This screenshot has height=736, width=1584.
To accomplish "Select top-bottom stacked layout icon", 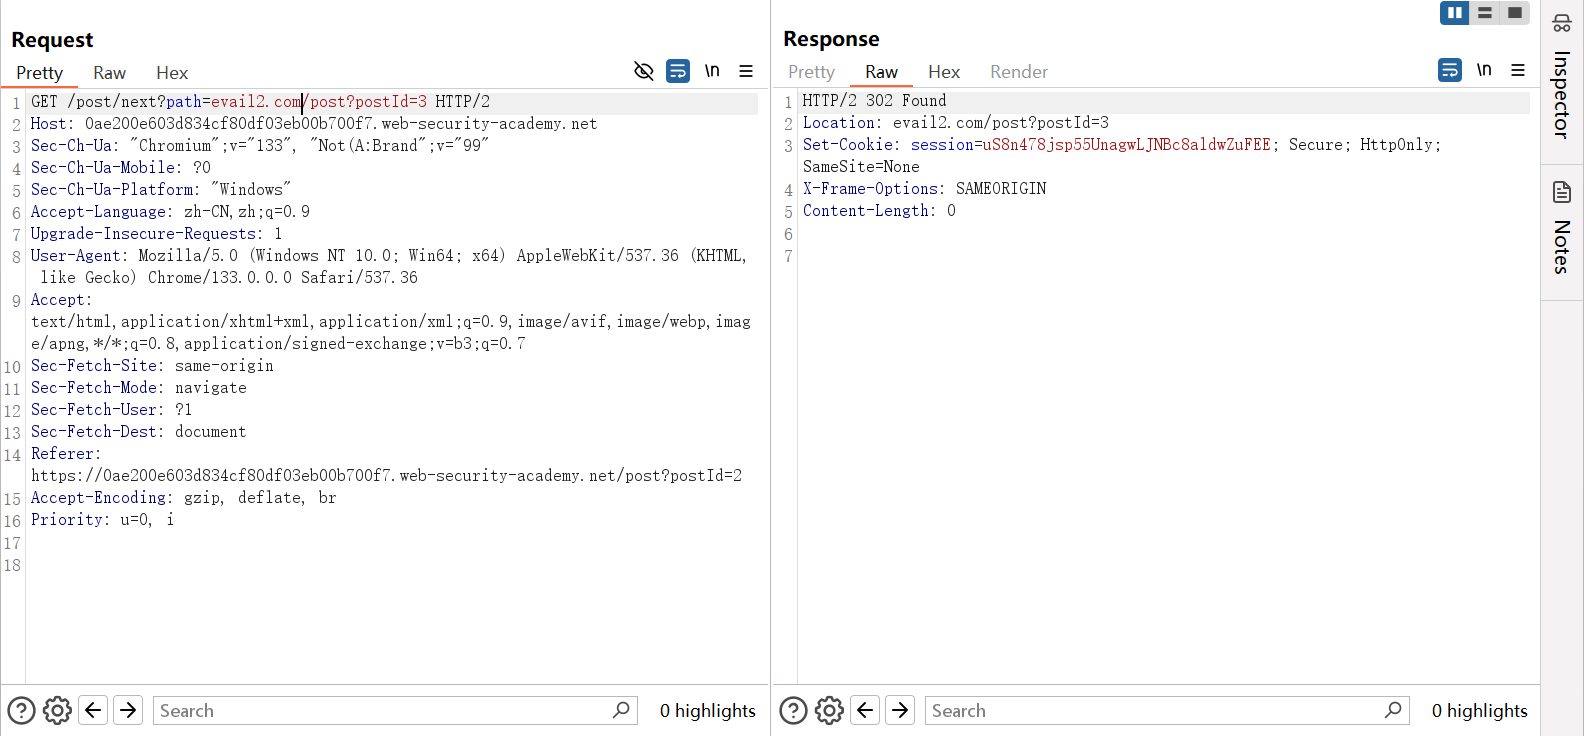I will point(1485,13).
